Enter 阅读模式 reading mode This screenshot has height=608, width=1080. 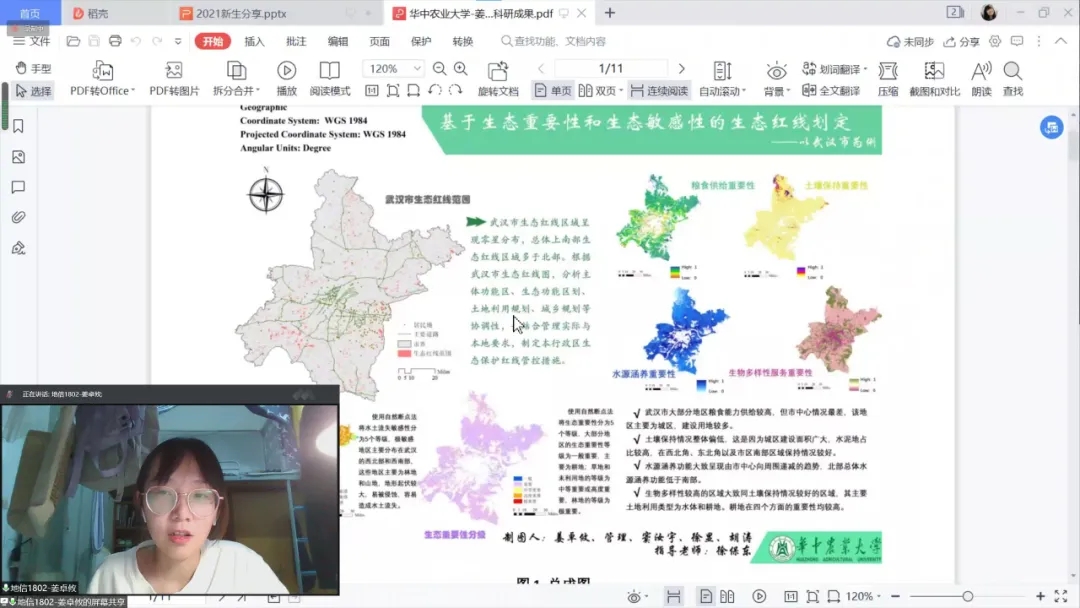pyautogui.click(x=330, y=71)
